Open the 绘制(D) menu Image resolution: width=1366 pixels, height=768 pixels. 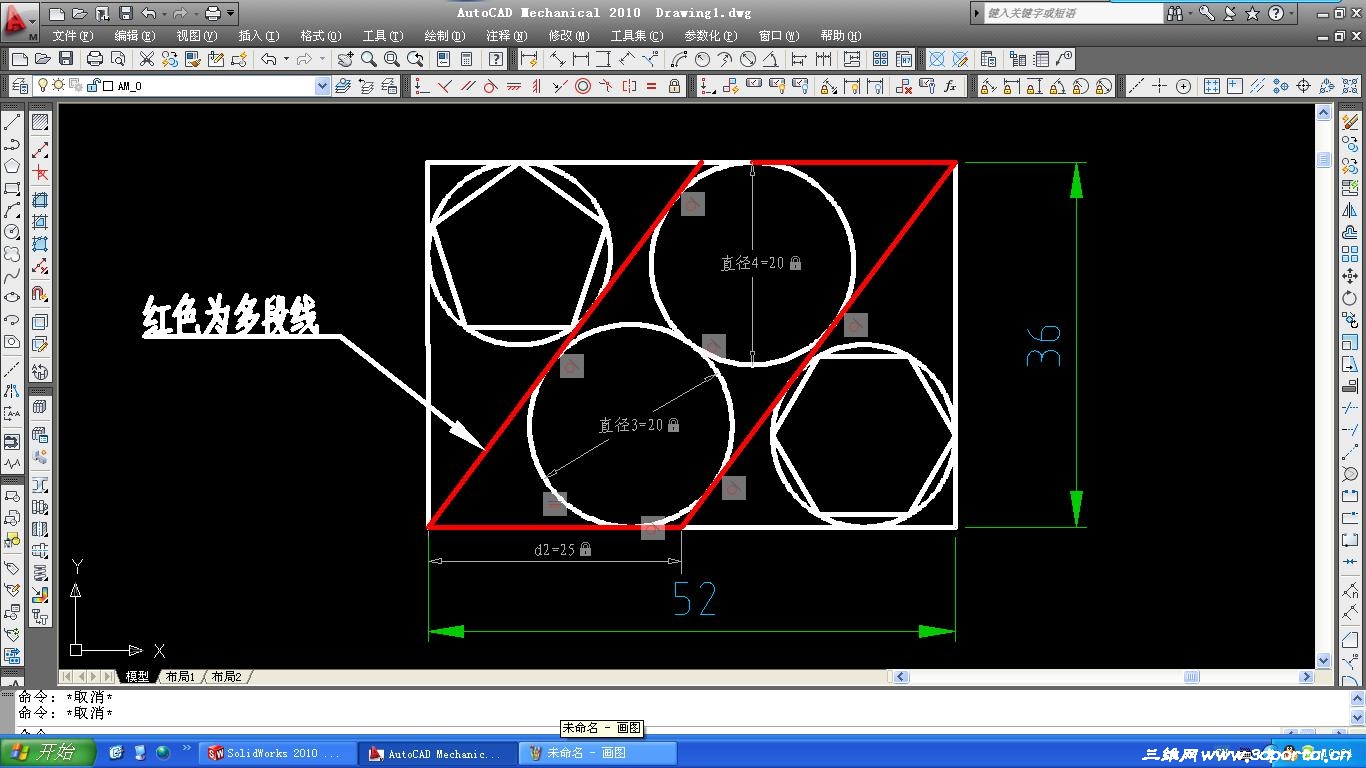click(445, 36)
